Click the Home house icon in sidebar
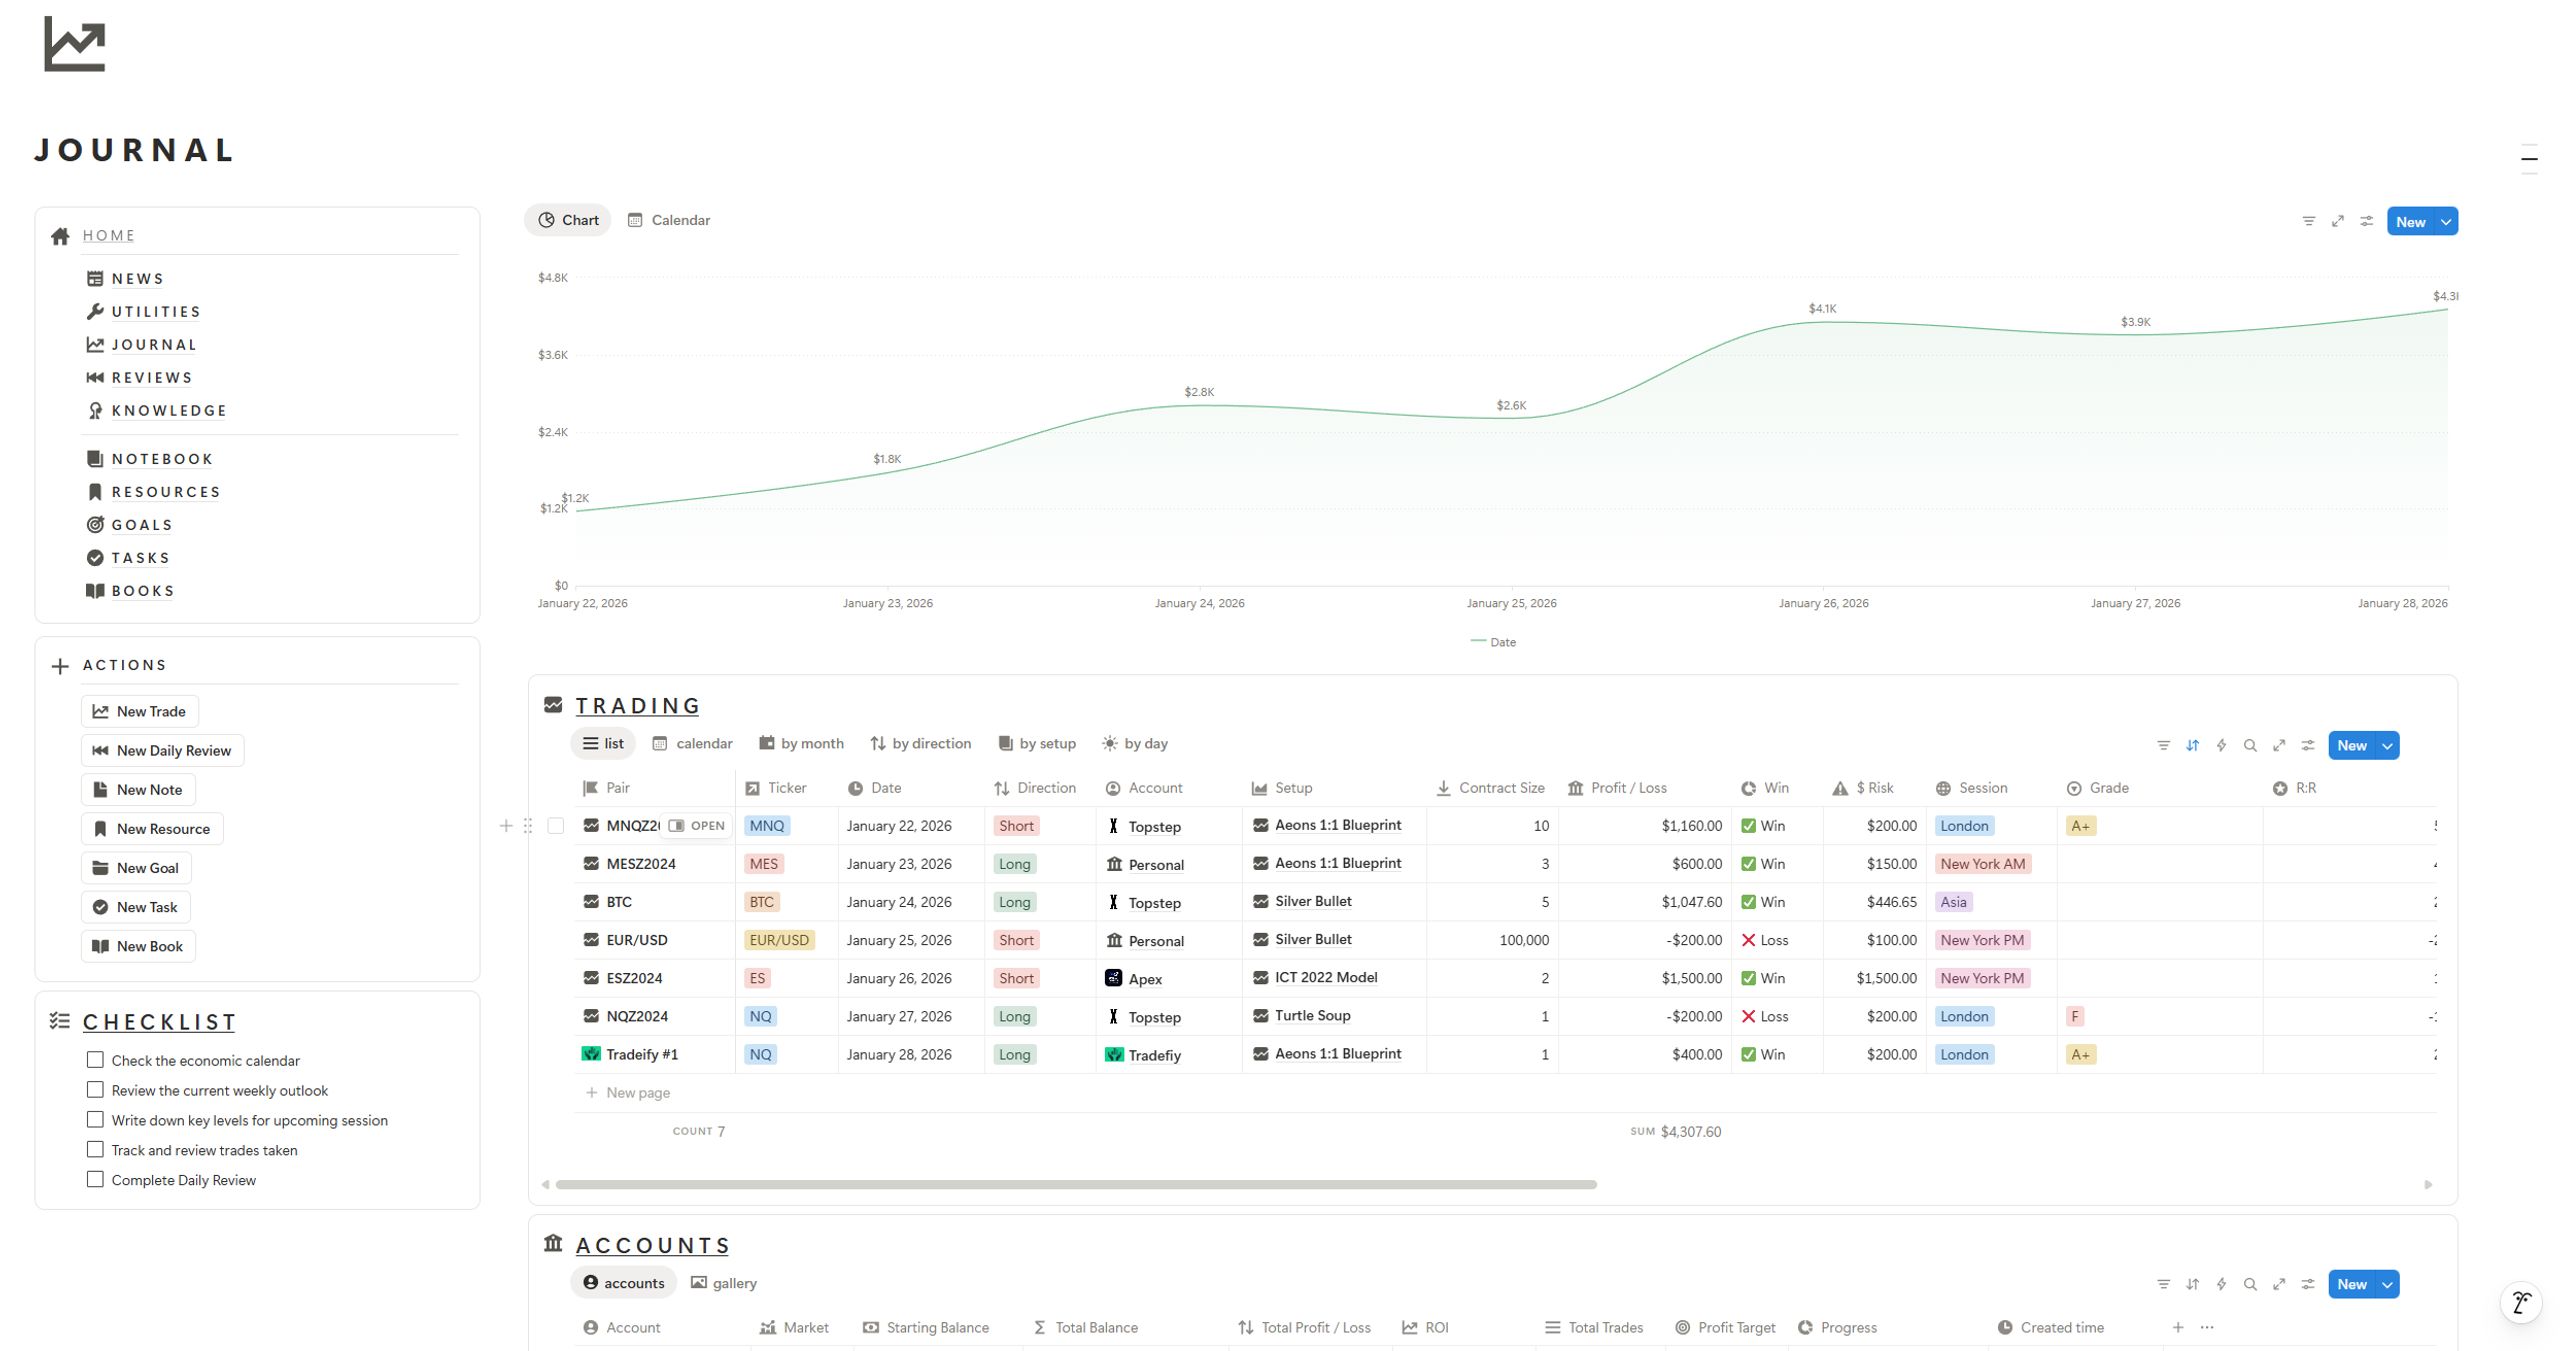The height and width of the screenshot is (1351, 2560). [x=60, y=236]
